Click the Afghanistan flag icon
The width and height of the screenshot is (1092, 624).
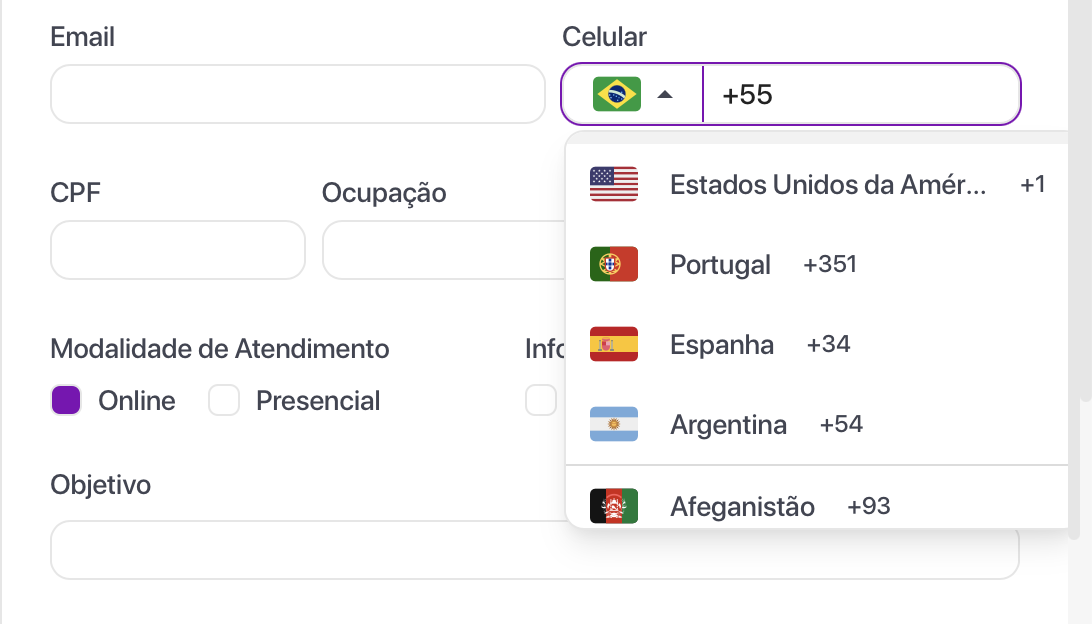613,506
